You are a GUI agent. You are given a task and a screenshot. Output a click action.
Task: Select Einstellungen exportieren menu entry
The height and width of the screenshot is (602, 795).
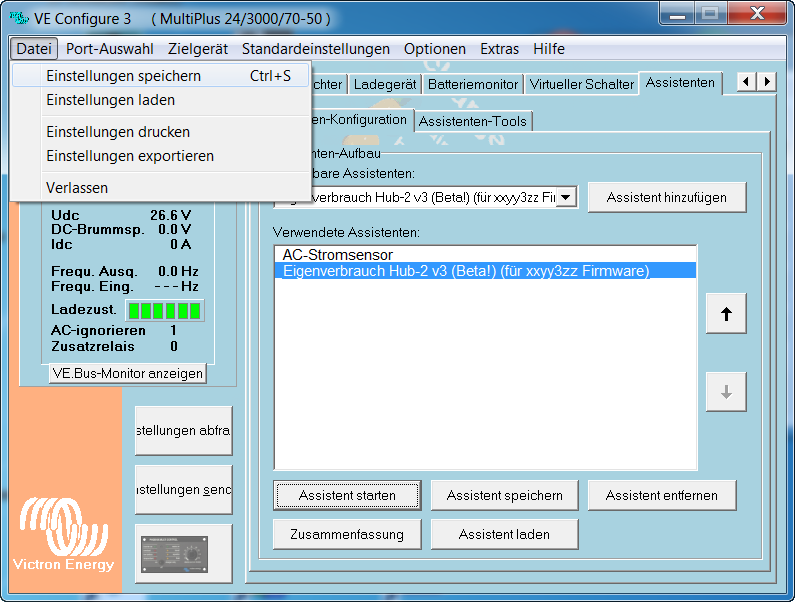pyautogui.click(x=130, y=156)
